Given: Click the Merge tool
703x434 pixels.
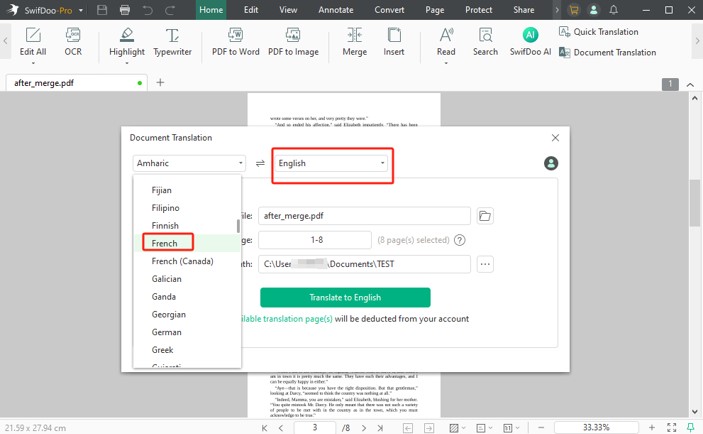Looking at the screenshot, I should [x=355, y=41].
